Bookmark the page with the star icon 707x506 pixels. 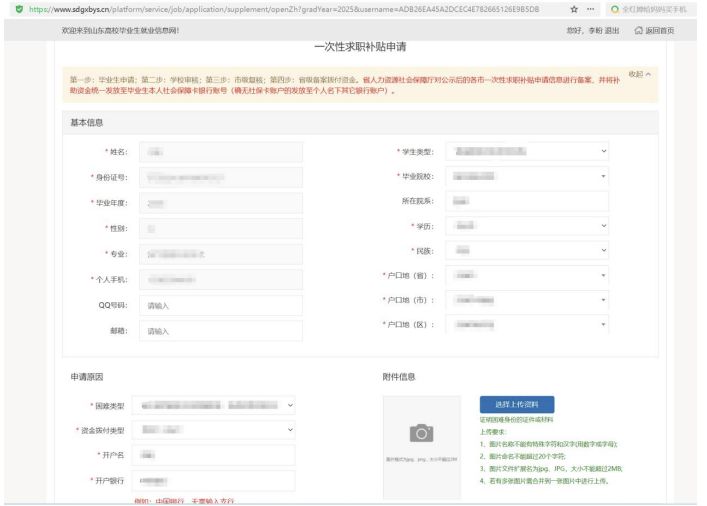(574, 9)
